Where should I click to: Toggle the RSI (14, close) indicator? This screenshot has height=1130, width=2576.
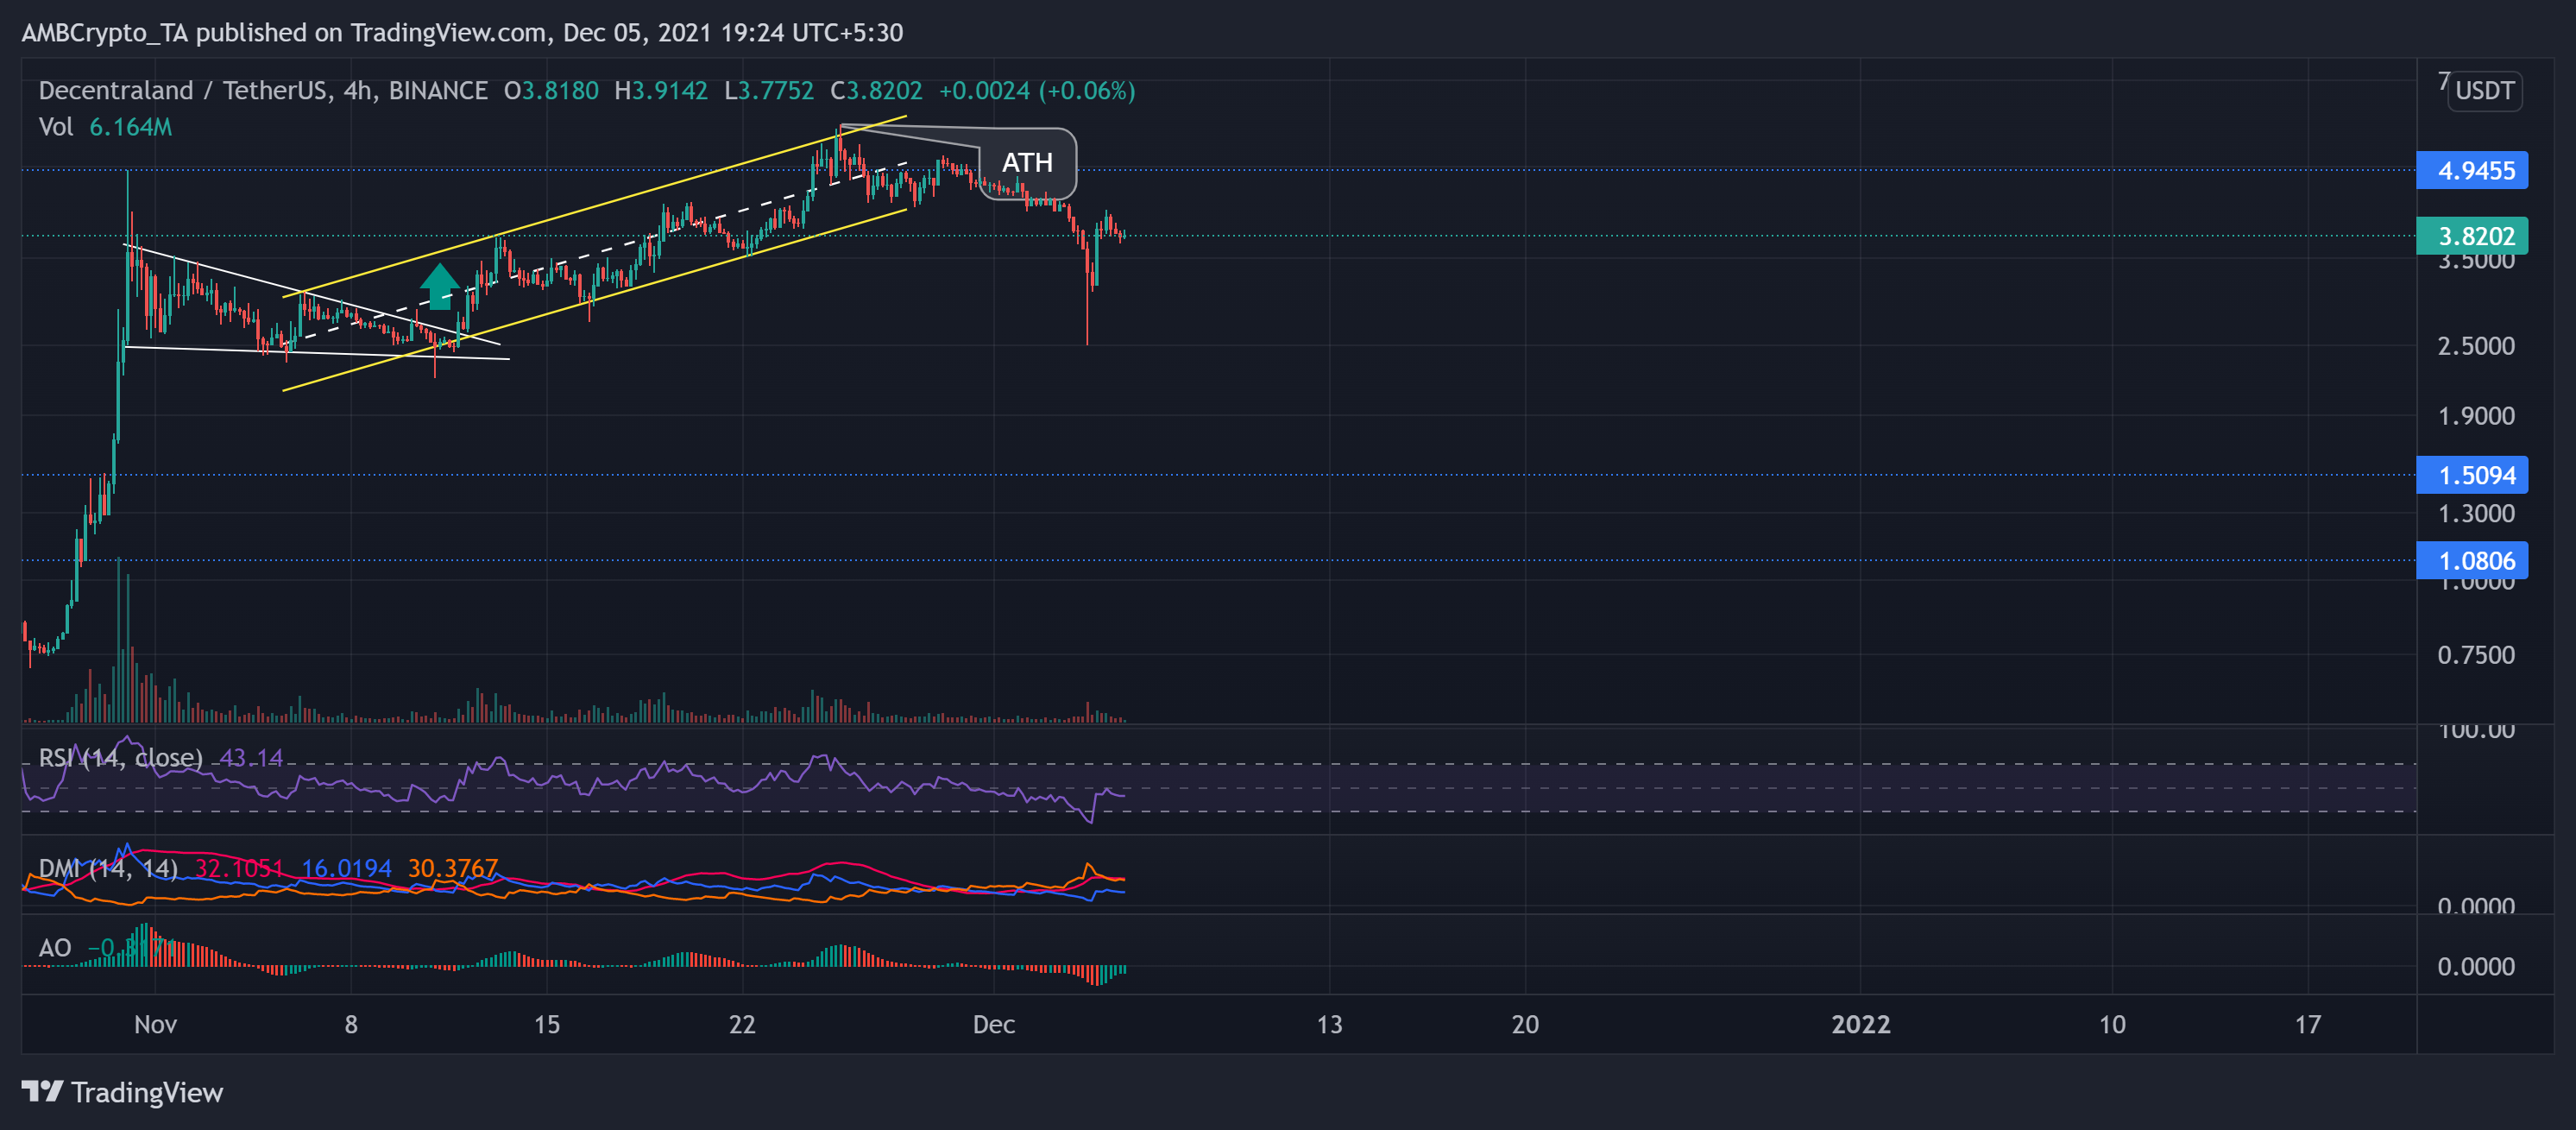coord(120,758)
